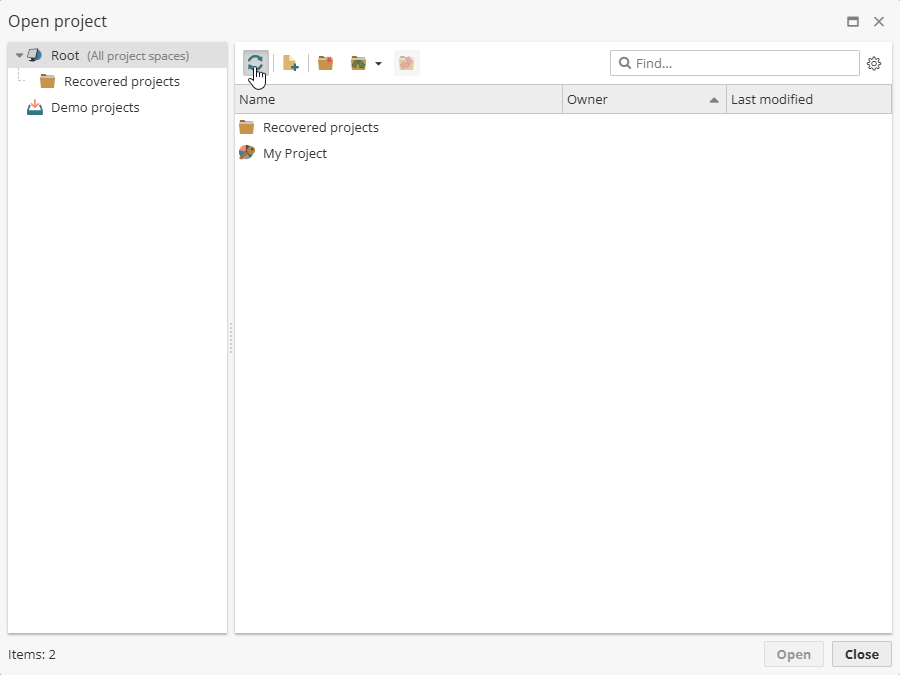Click the Demo projects inbox icon

click(x=33, y=107)
